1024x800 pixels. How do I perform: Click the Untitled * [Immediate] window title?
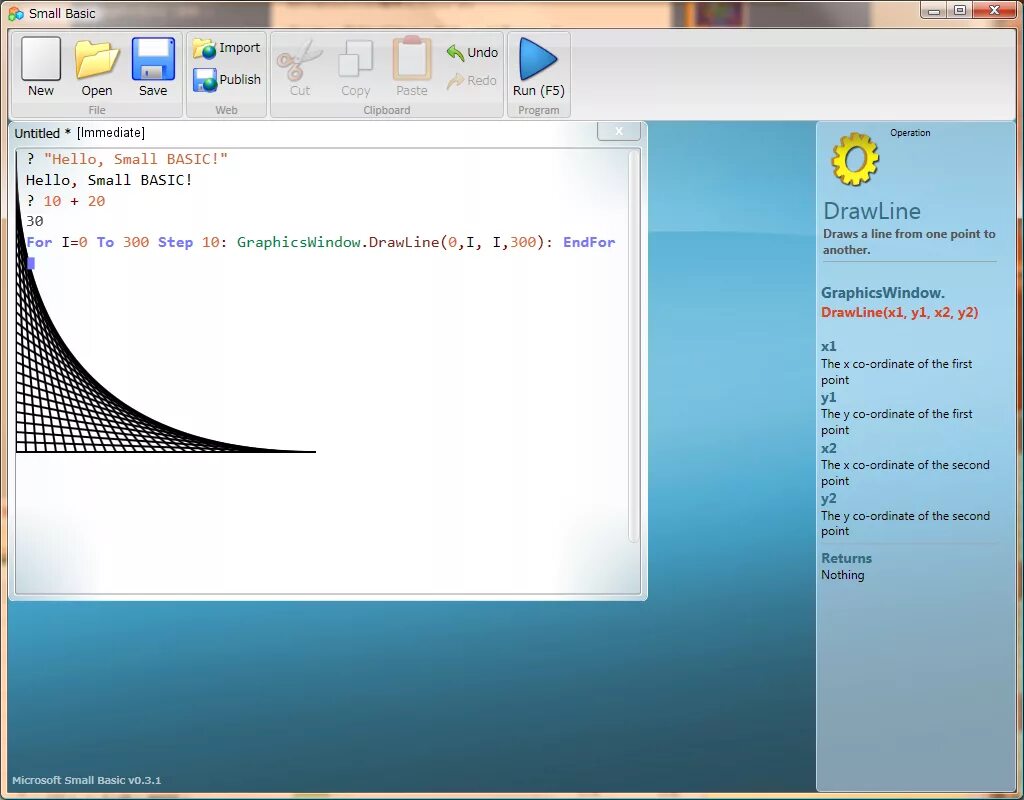tap(80, 133)
